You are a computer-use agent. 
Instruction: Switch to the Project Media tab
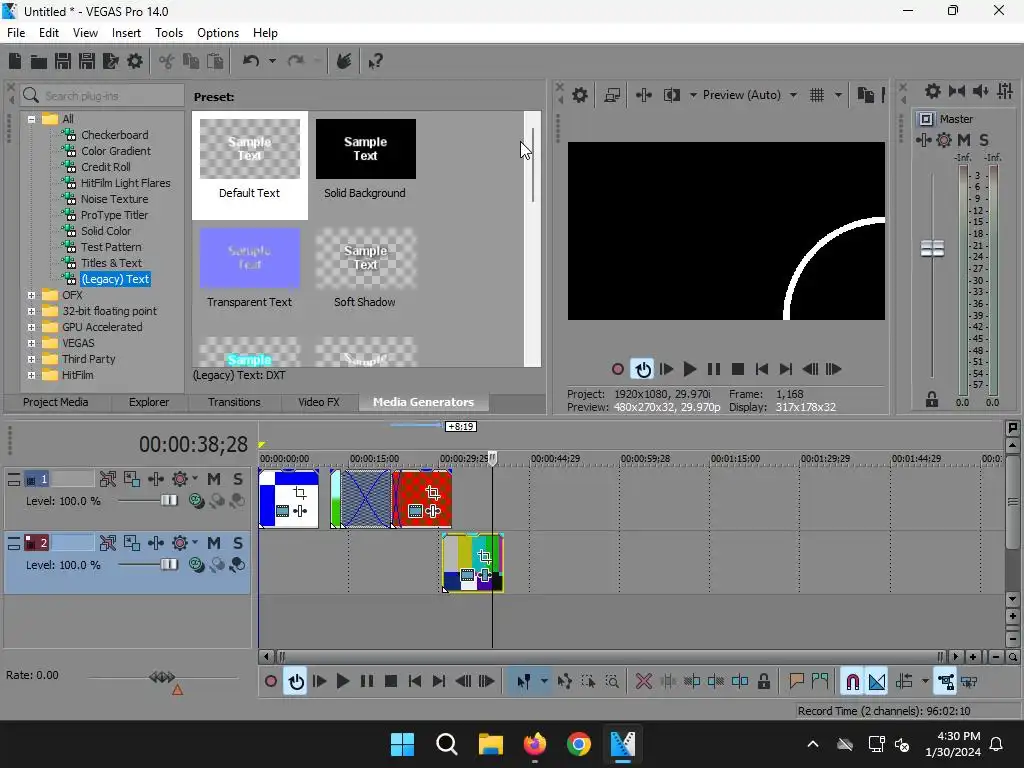(56, 402)
